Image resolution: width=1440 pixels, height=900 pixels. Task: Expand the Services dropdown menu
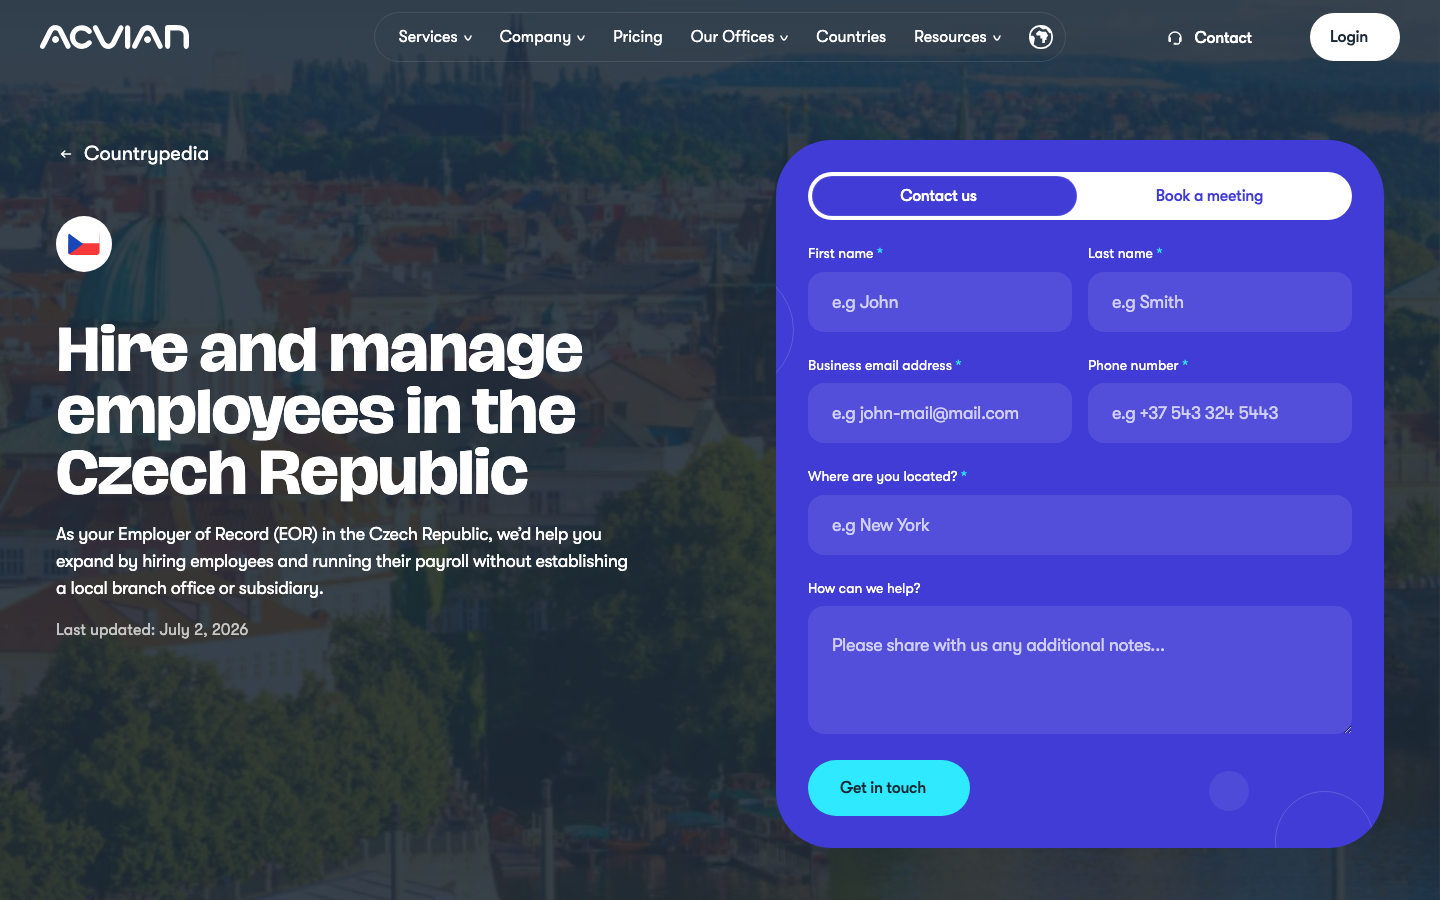click(435, 37)
